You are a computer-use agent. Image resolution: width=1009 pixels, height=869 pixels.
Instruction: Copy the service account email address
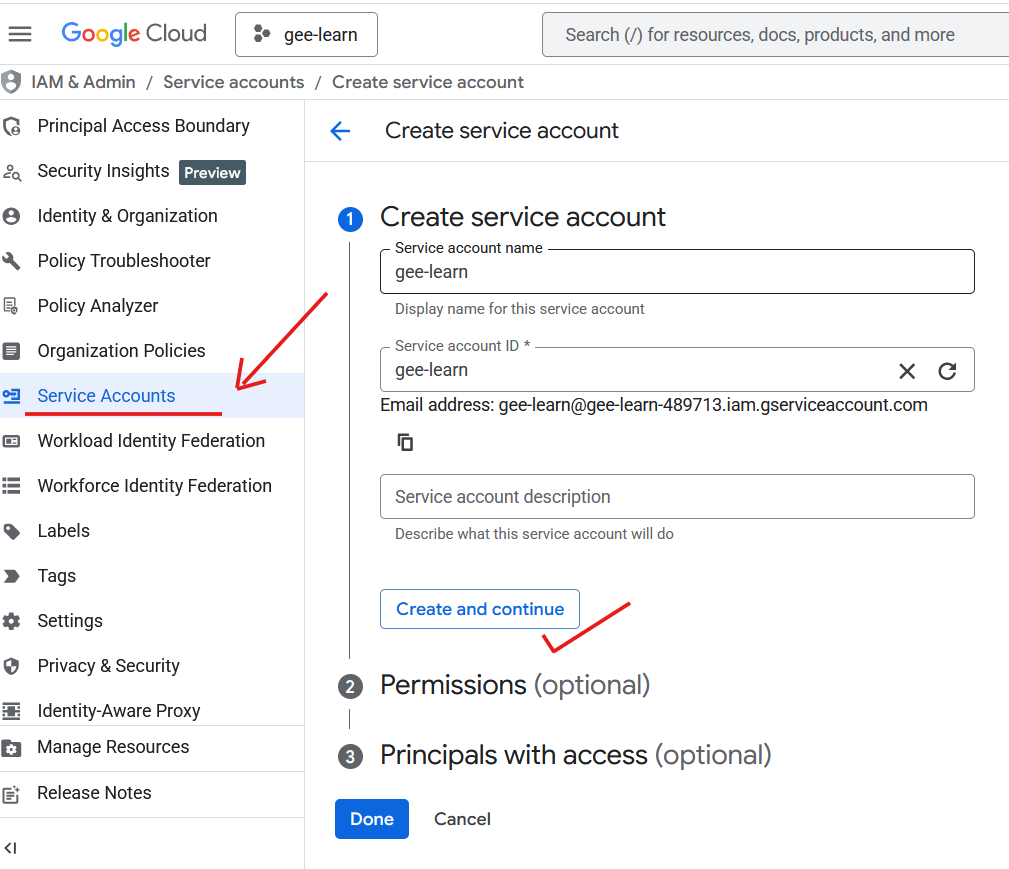pos(404,441)
